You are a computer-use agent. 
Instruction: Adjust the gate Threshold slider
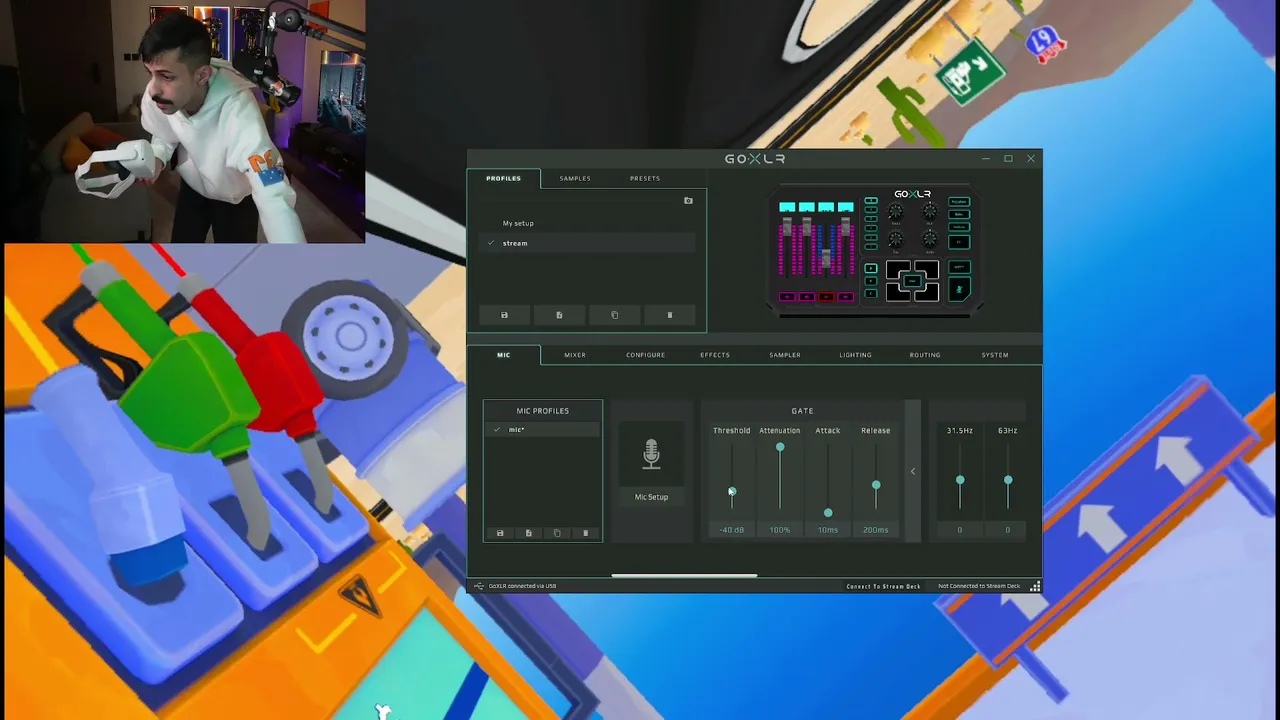coord(732,491)
